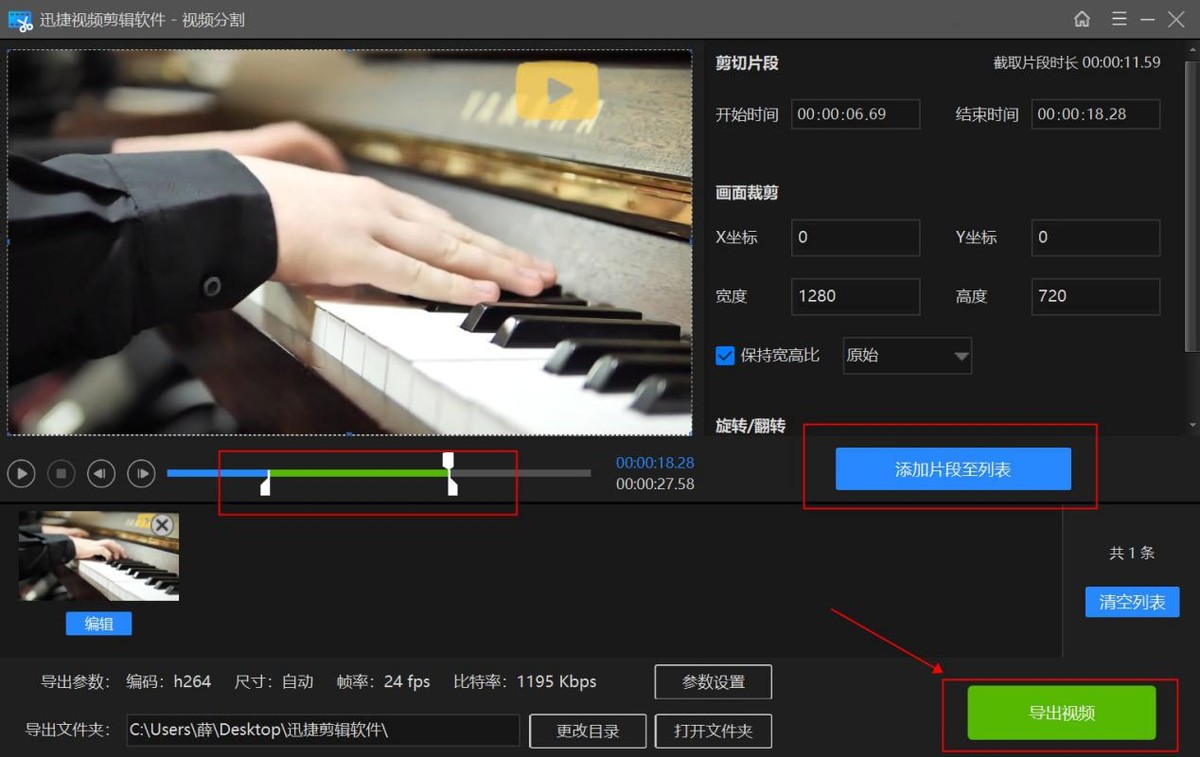1200x757 pixels.
Task: Open 参数设置 export settings
Action: click(713, 682)
